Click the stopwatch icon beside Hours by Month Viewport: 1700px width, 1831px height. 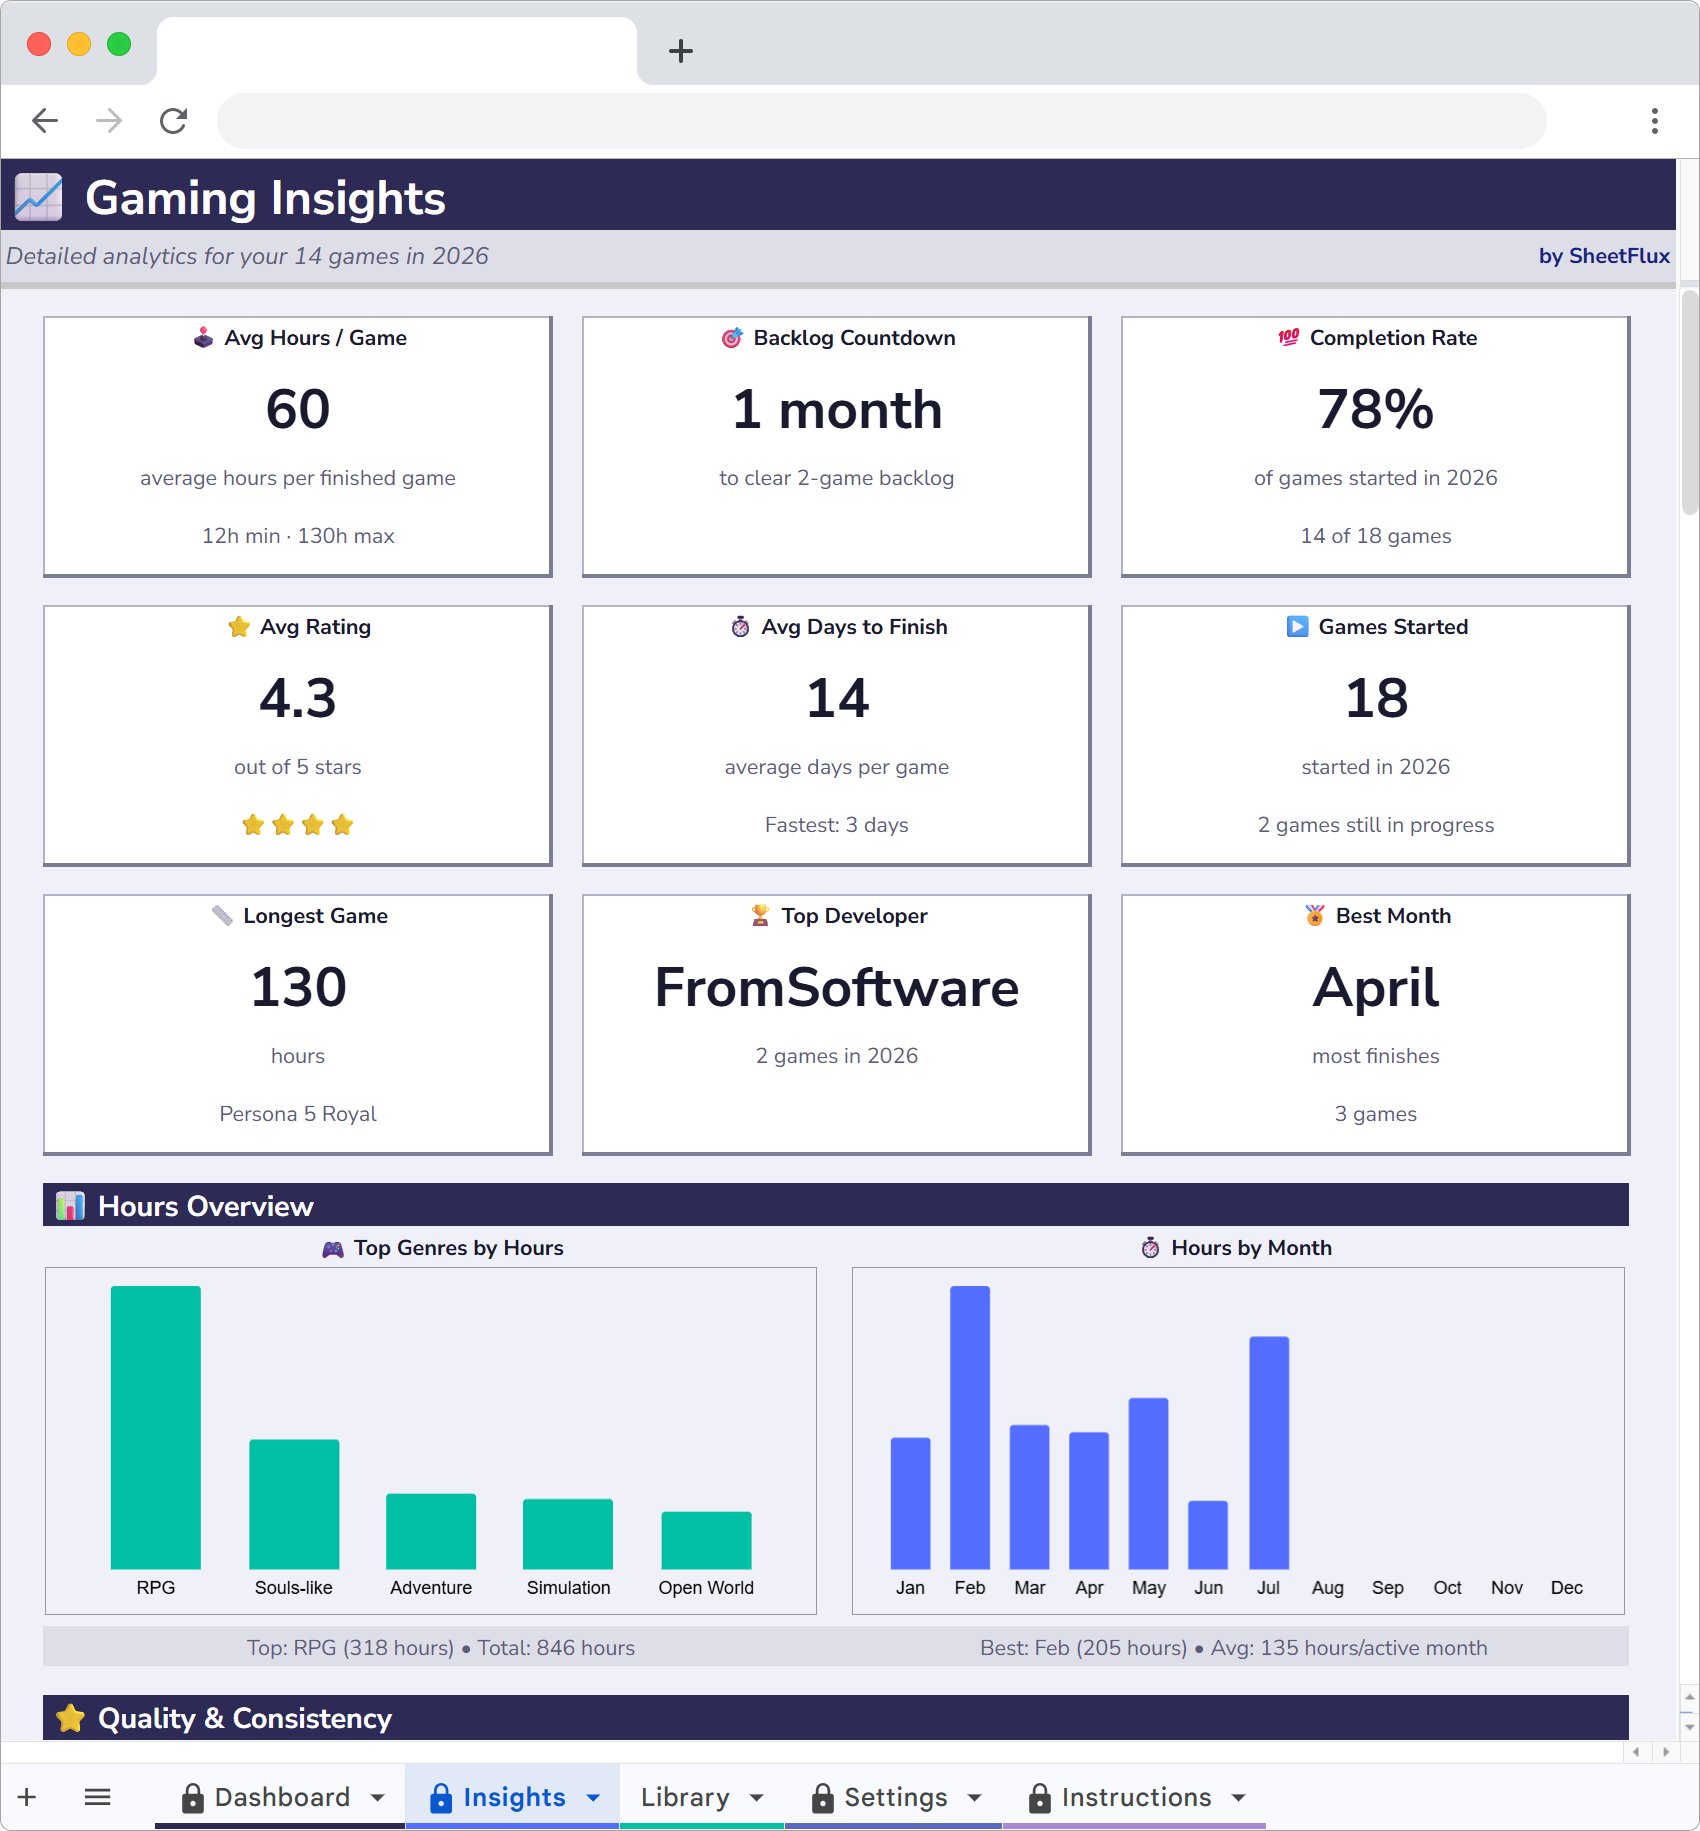pos(1152,1248)
